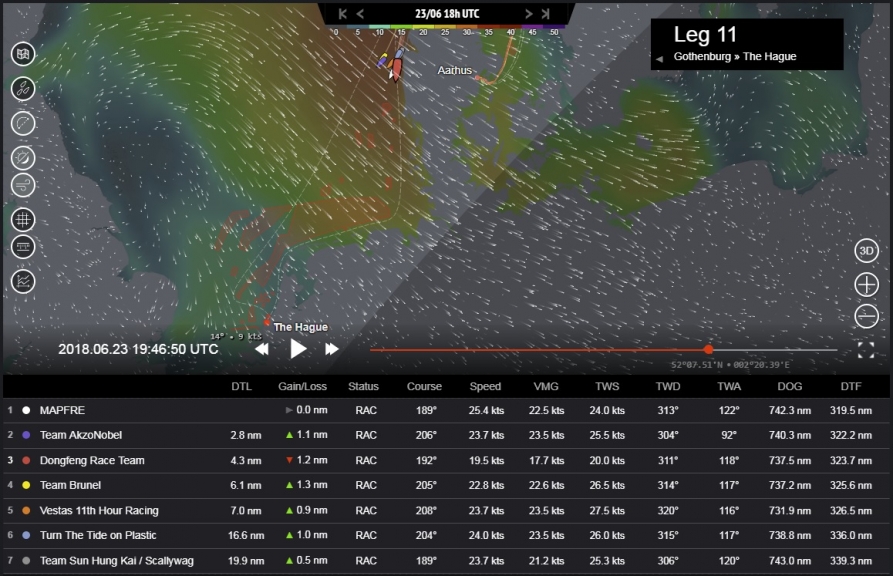Screen dimensions: 893x576
Task: Select the Dongfeng Race Team row
Action: coord(446,460)
